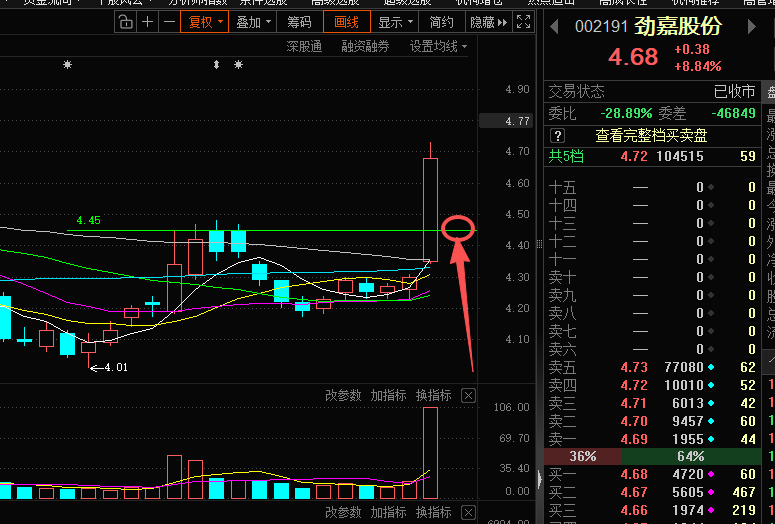Screen dimensions: 775x524
Task: Click 卖三 price 4.71
Action: tap(634, 403)
